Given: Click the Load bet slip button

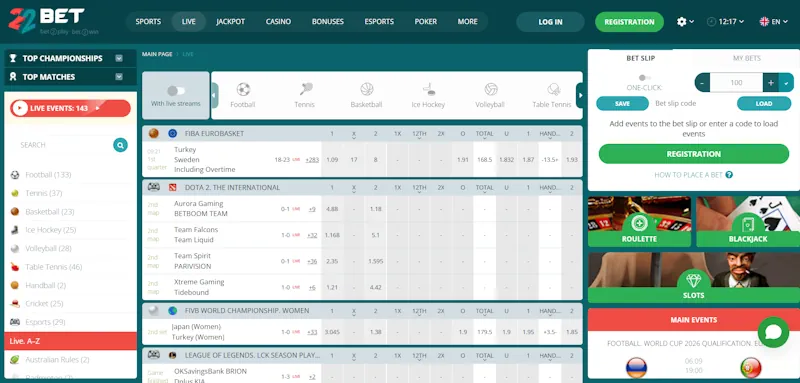Looking at the screenshot, I should (x=763, y=104).
